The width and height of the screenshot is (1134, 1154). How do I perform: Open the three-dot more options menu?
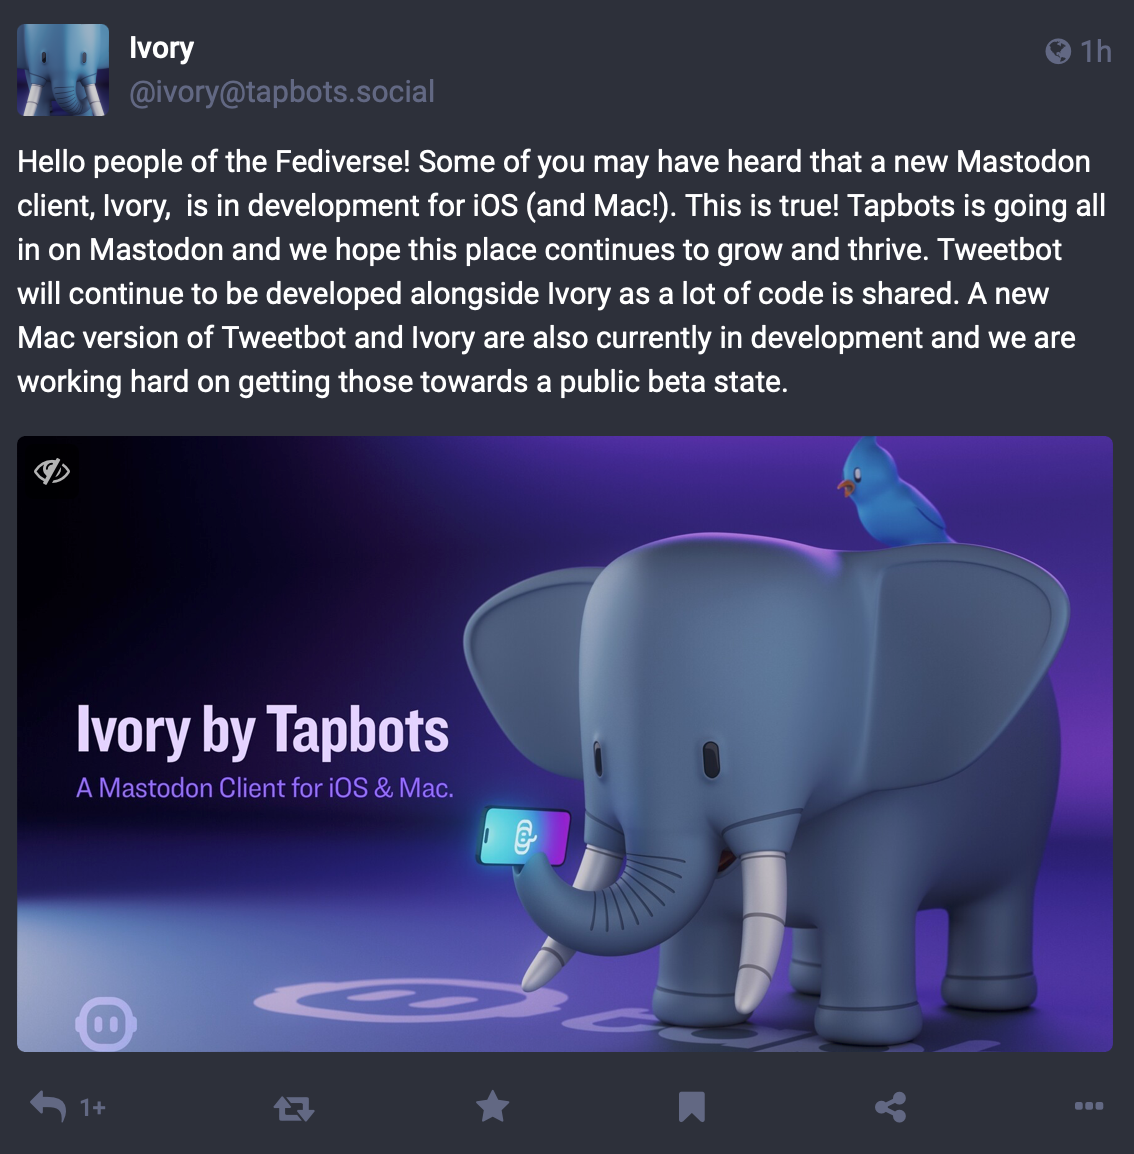pos(1089,1105)
